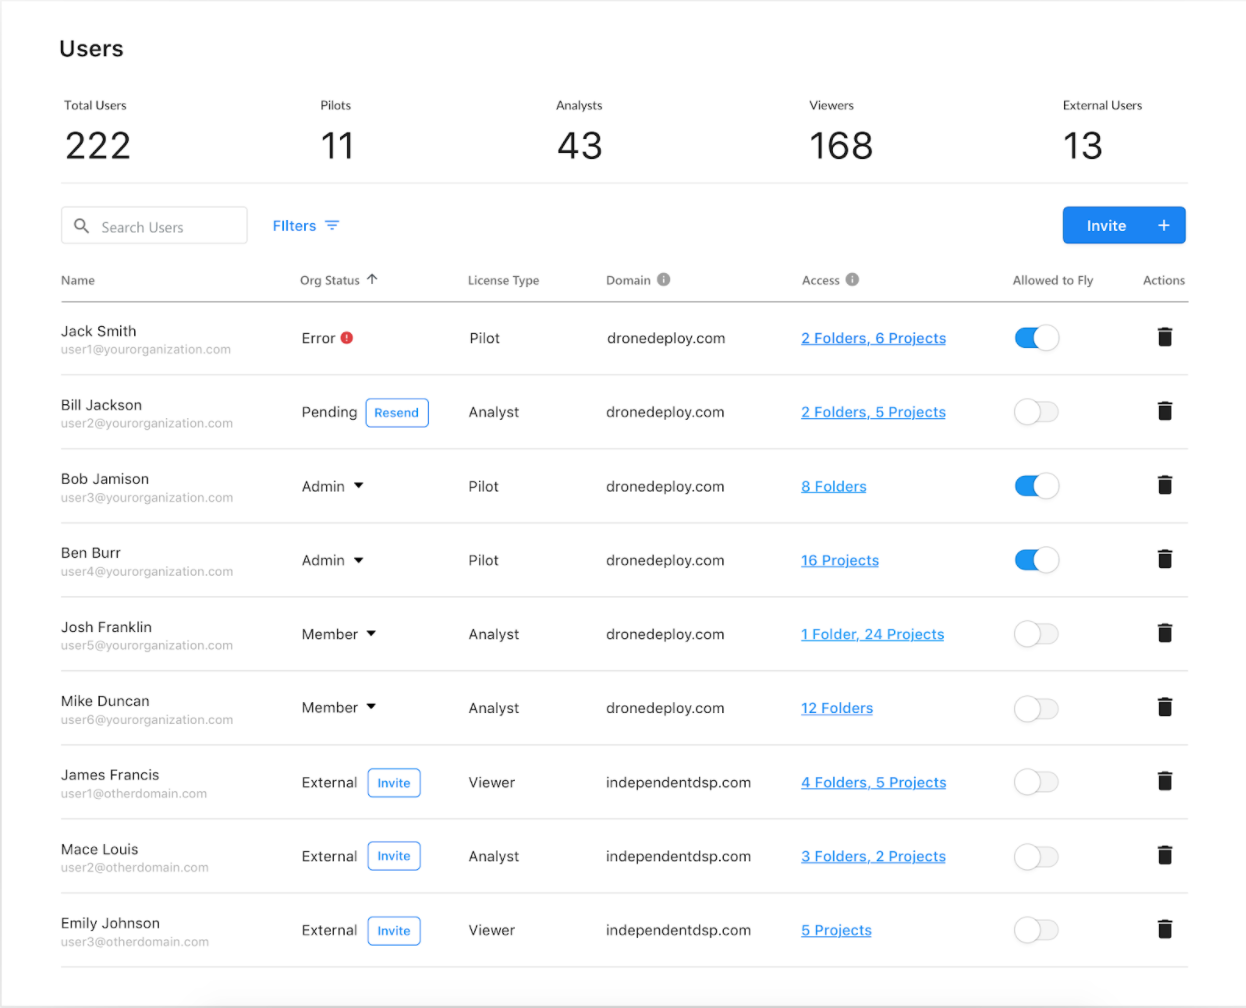The height and width of the screenshot is (1008, 1246).
Task: Remove Mike Duncan with the trash icon
Action: [1164, 707]
